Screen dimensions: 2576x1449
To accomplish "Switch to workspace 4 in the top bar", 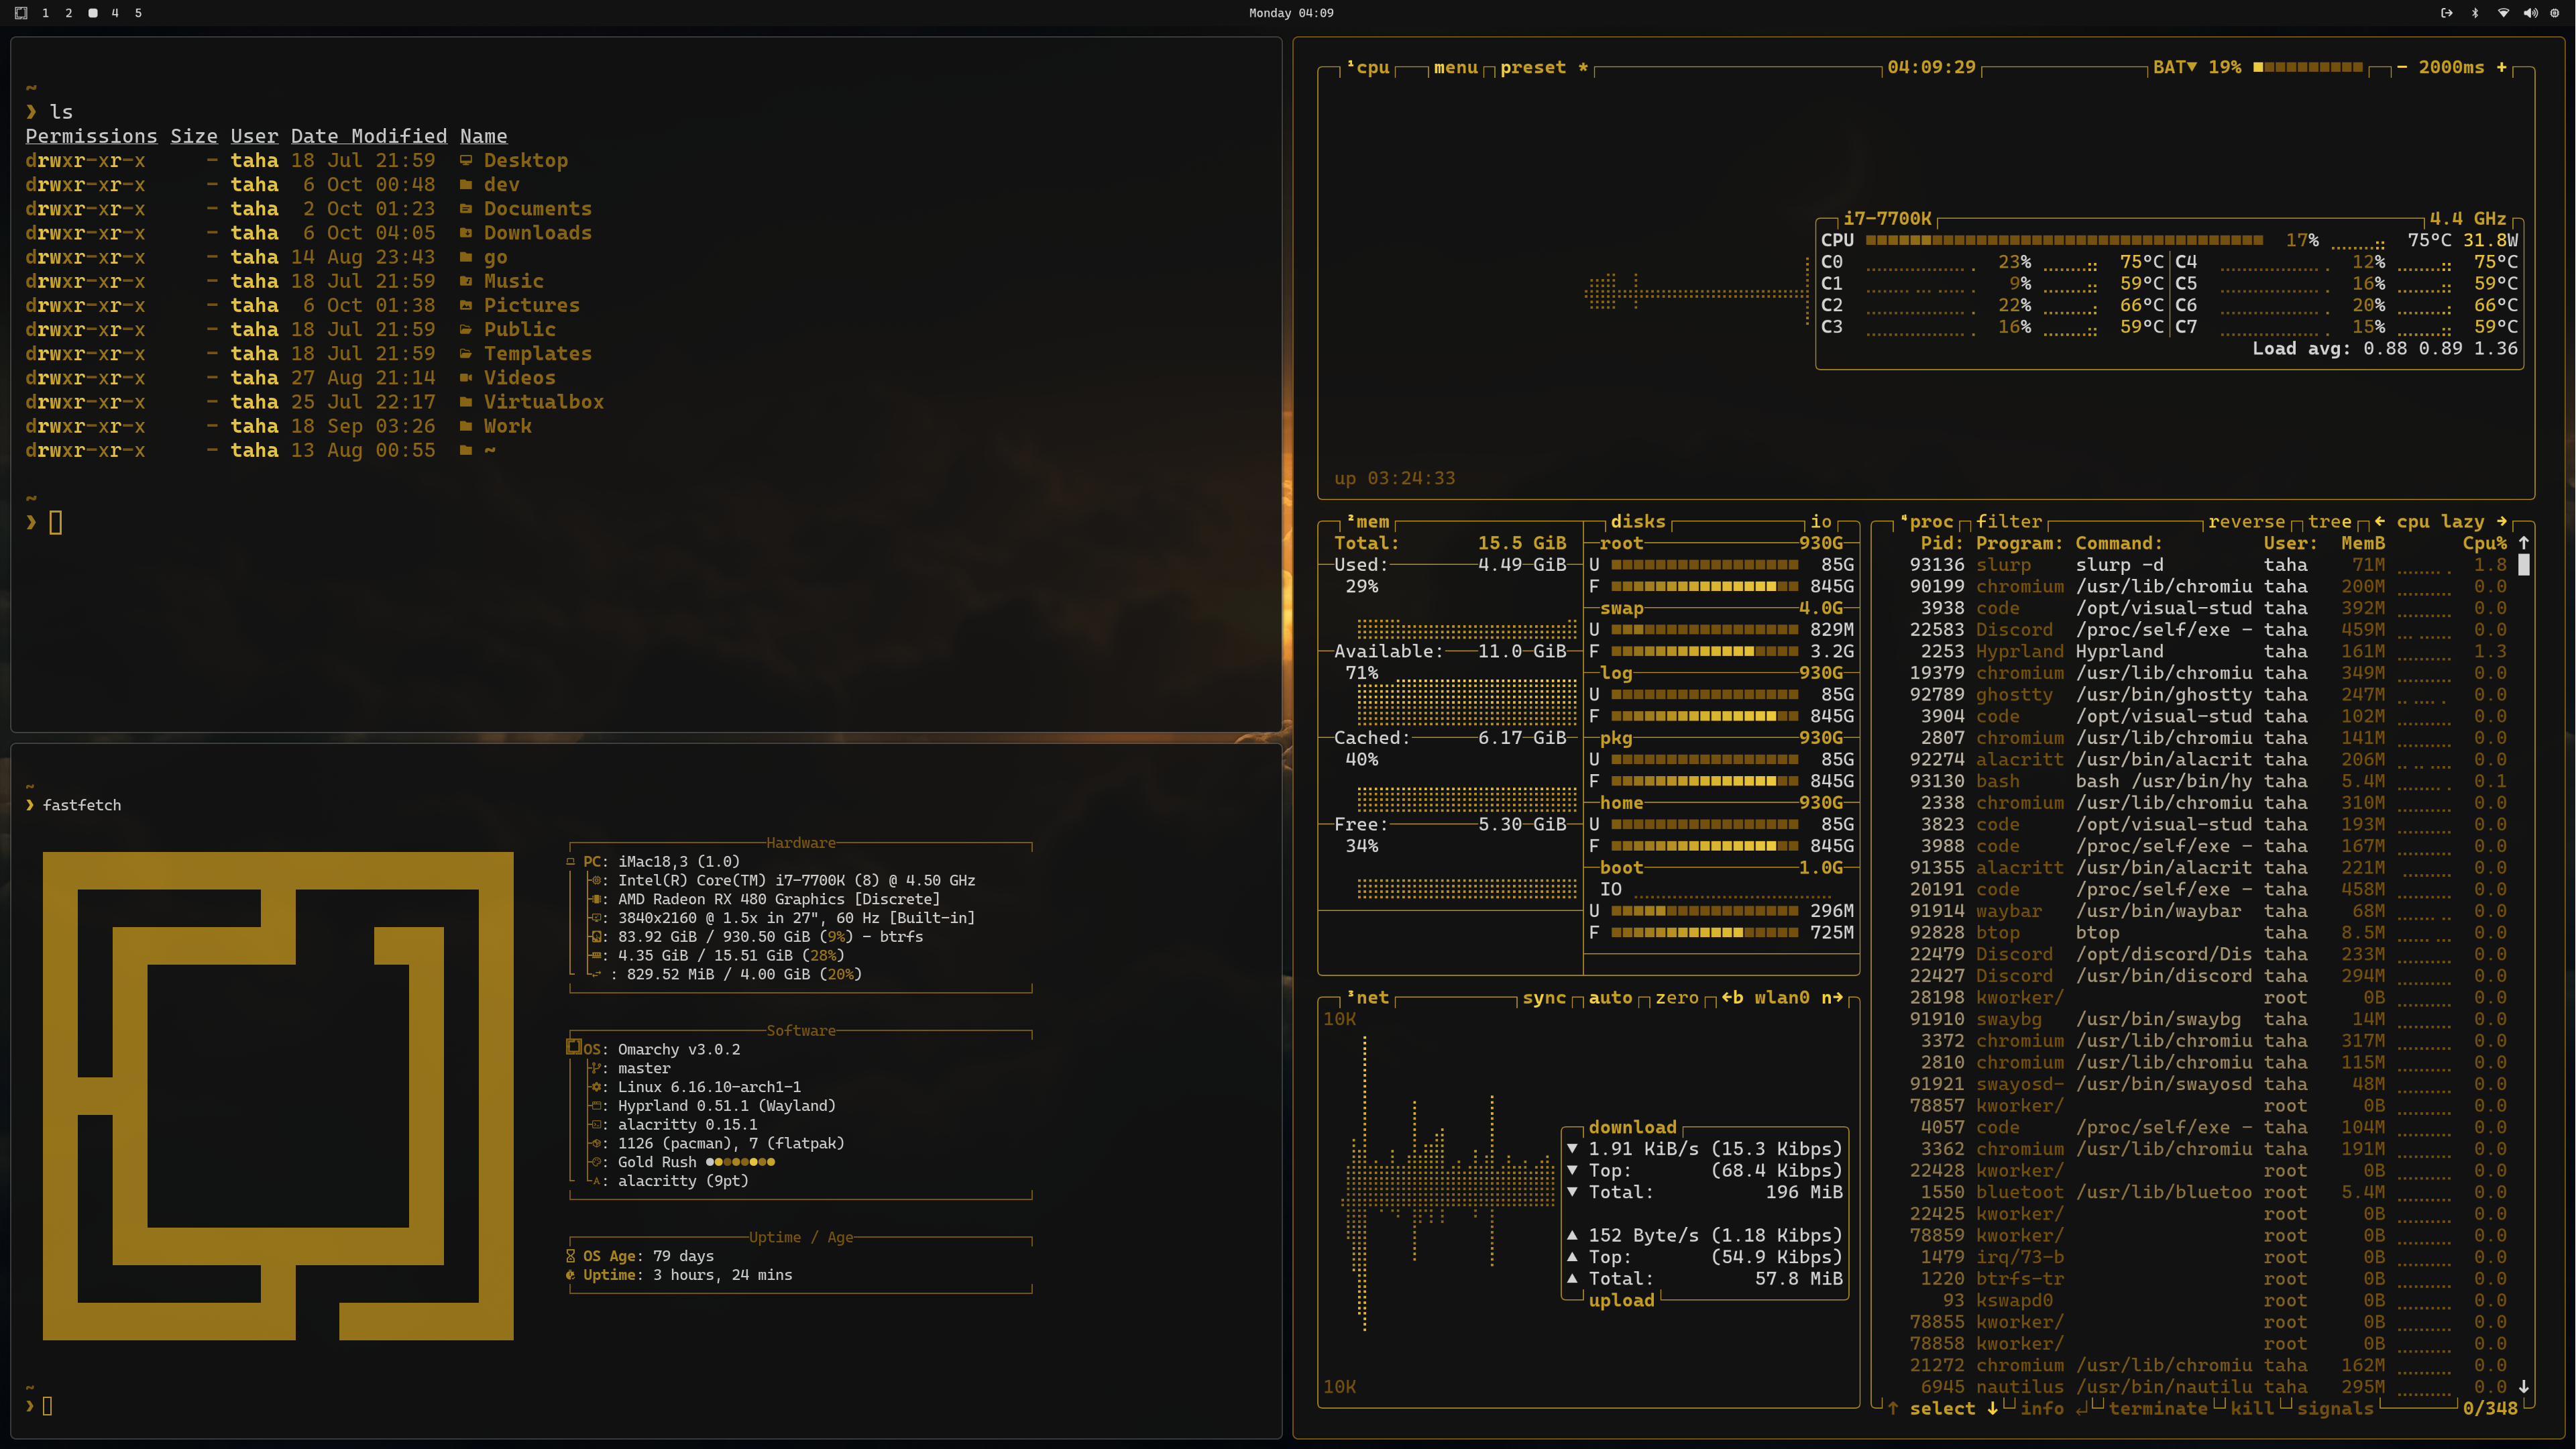I will click(115, 13).
